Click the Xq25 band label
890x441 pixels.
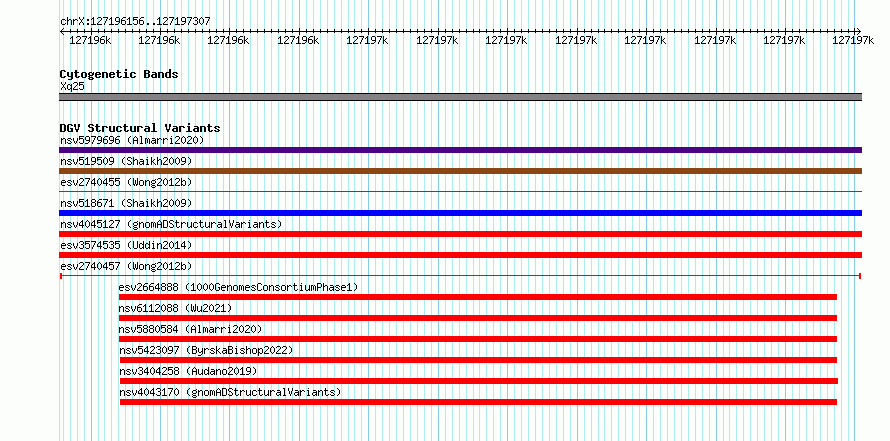point(72,86)
